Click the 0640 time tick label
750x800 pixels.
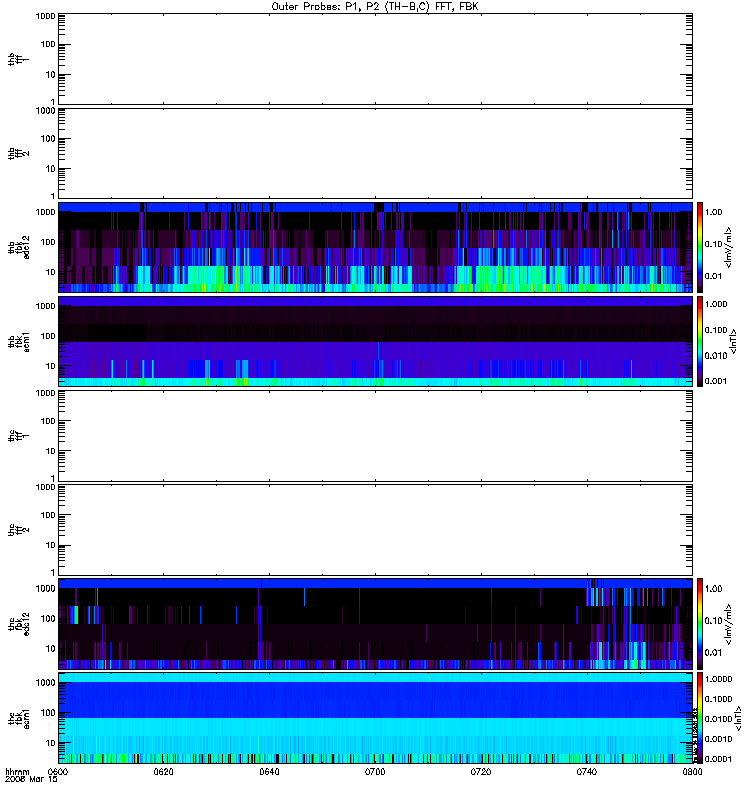click(x=269, y=772)
